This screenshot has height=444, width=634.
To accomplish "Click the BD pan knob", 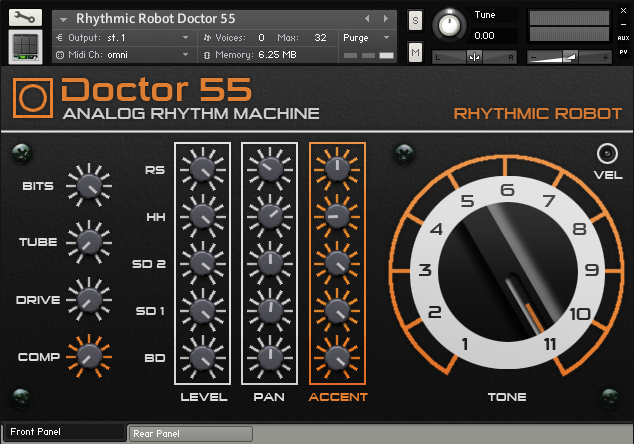I will (x=270, y=357).
